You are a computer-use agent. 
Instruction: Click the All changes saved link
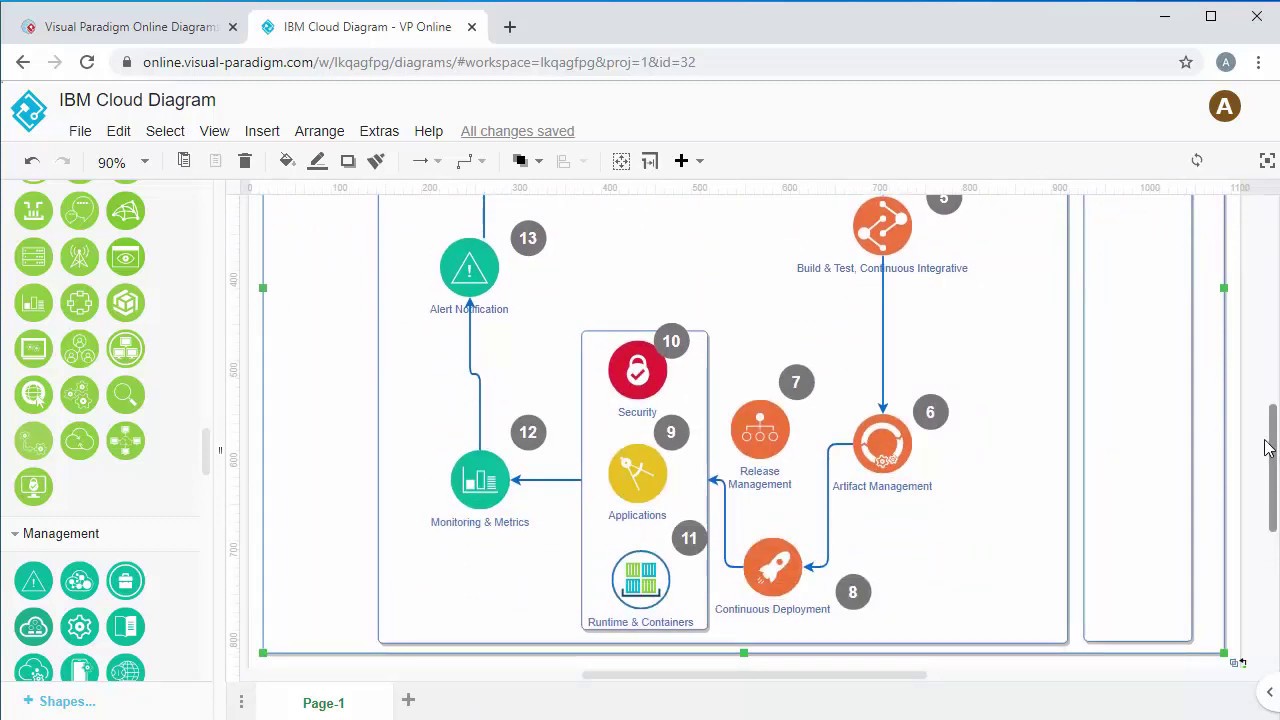click(x=517, y=131)
